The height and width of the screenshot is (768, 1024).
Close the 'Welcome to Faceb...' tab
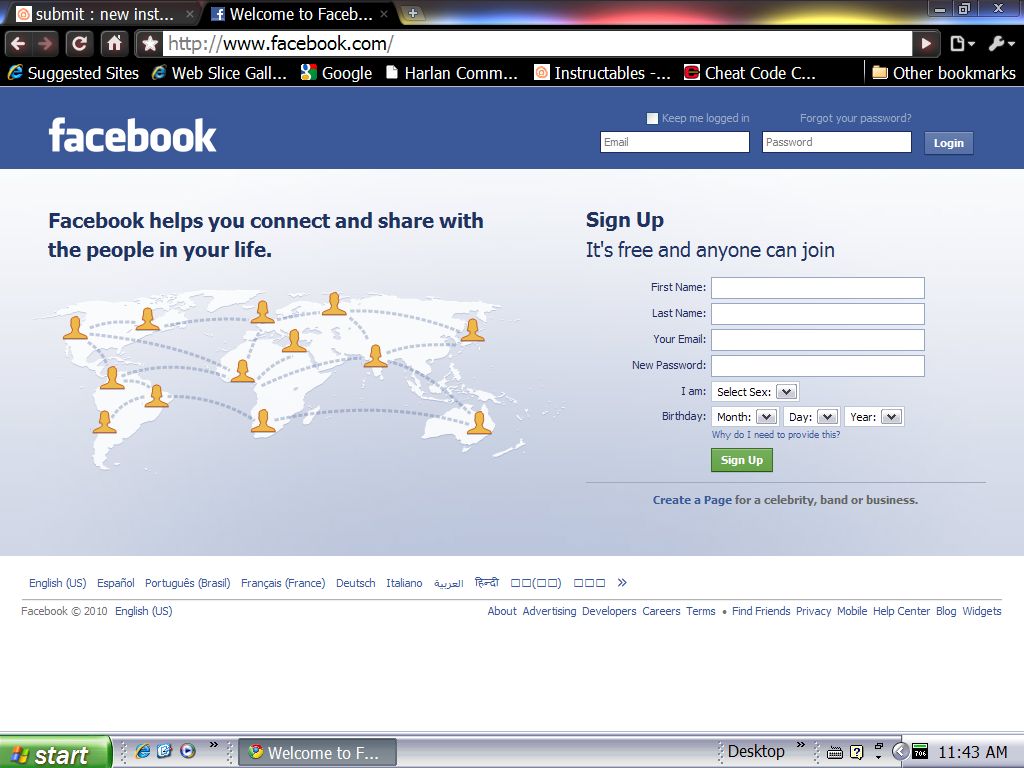click(x=384, y=14)
